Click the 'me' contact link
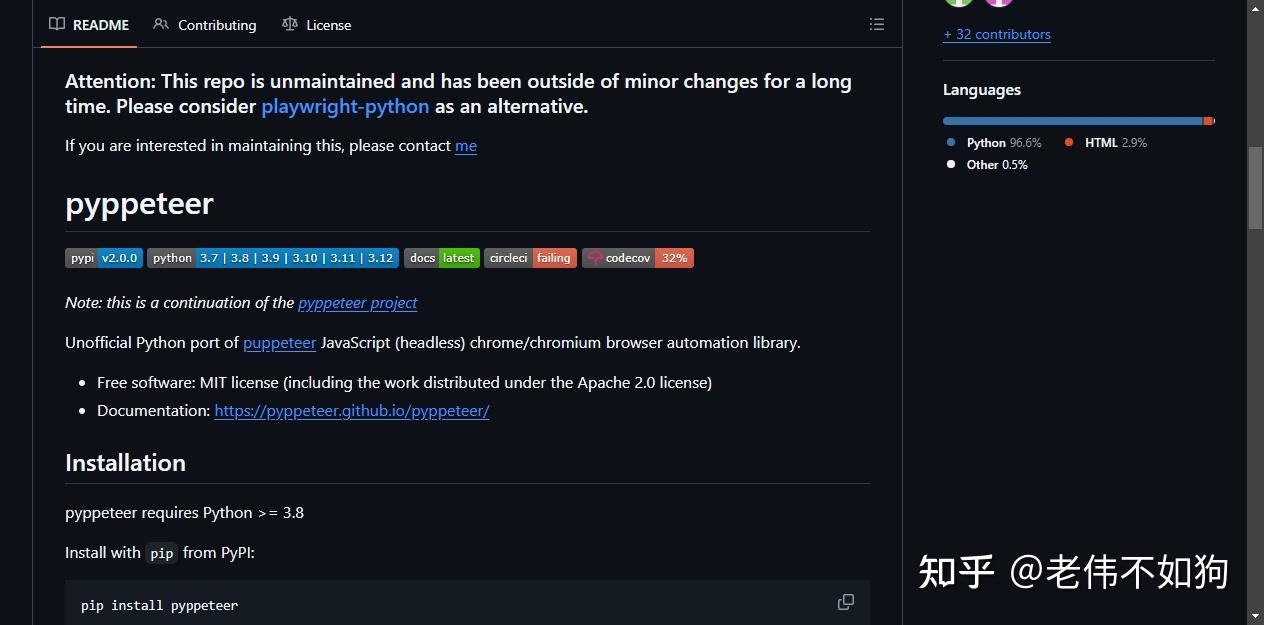 (x=466, y=145)
